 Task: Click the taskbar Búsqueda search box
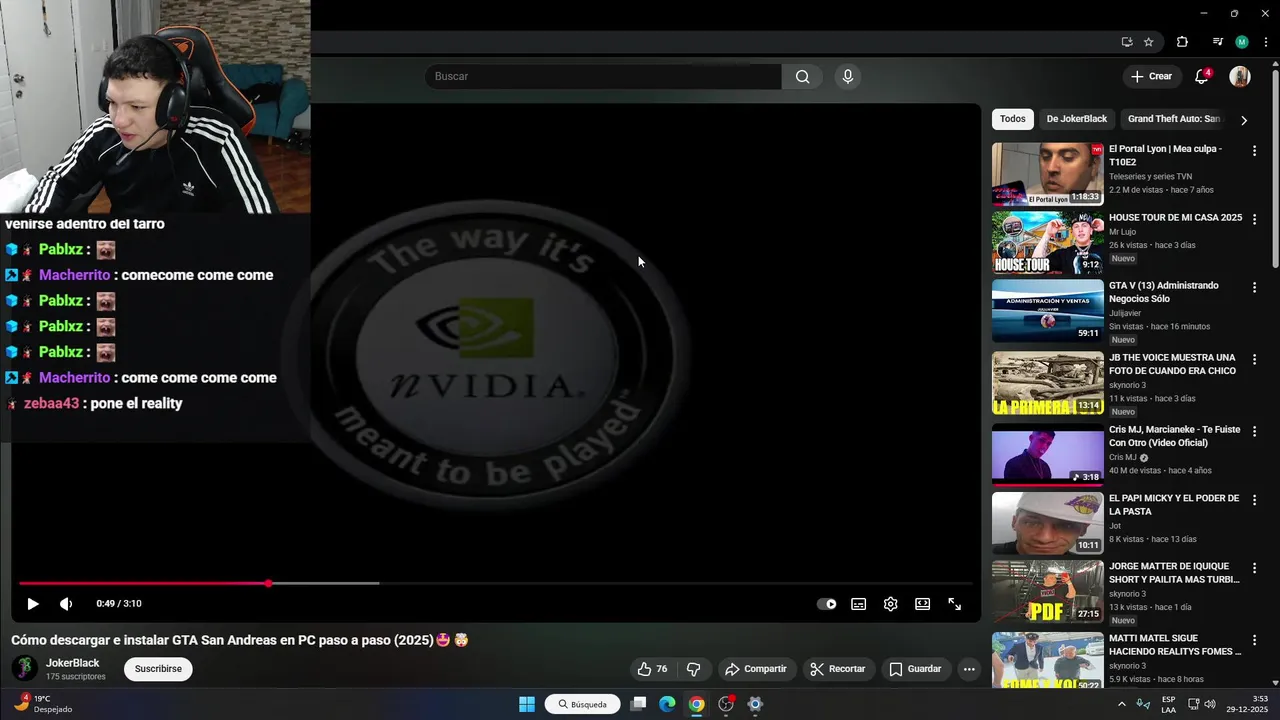coord(583,704)
